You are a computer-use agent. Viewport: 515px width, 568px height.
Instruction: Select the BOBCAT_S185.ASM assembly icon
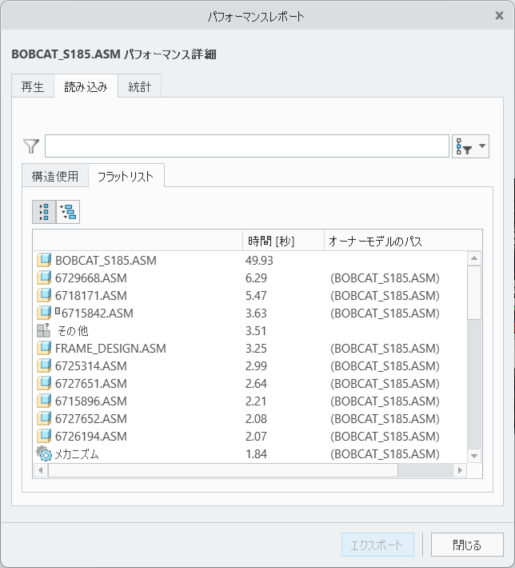pos(44,260)
